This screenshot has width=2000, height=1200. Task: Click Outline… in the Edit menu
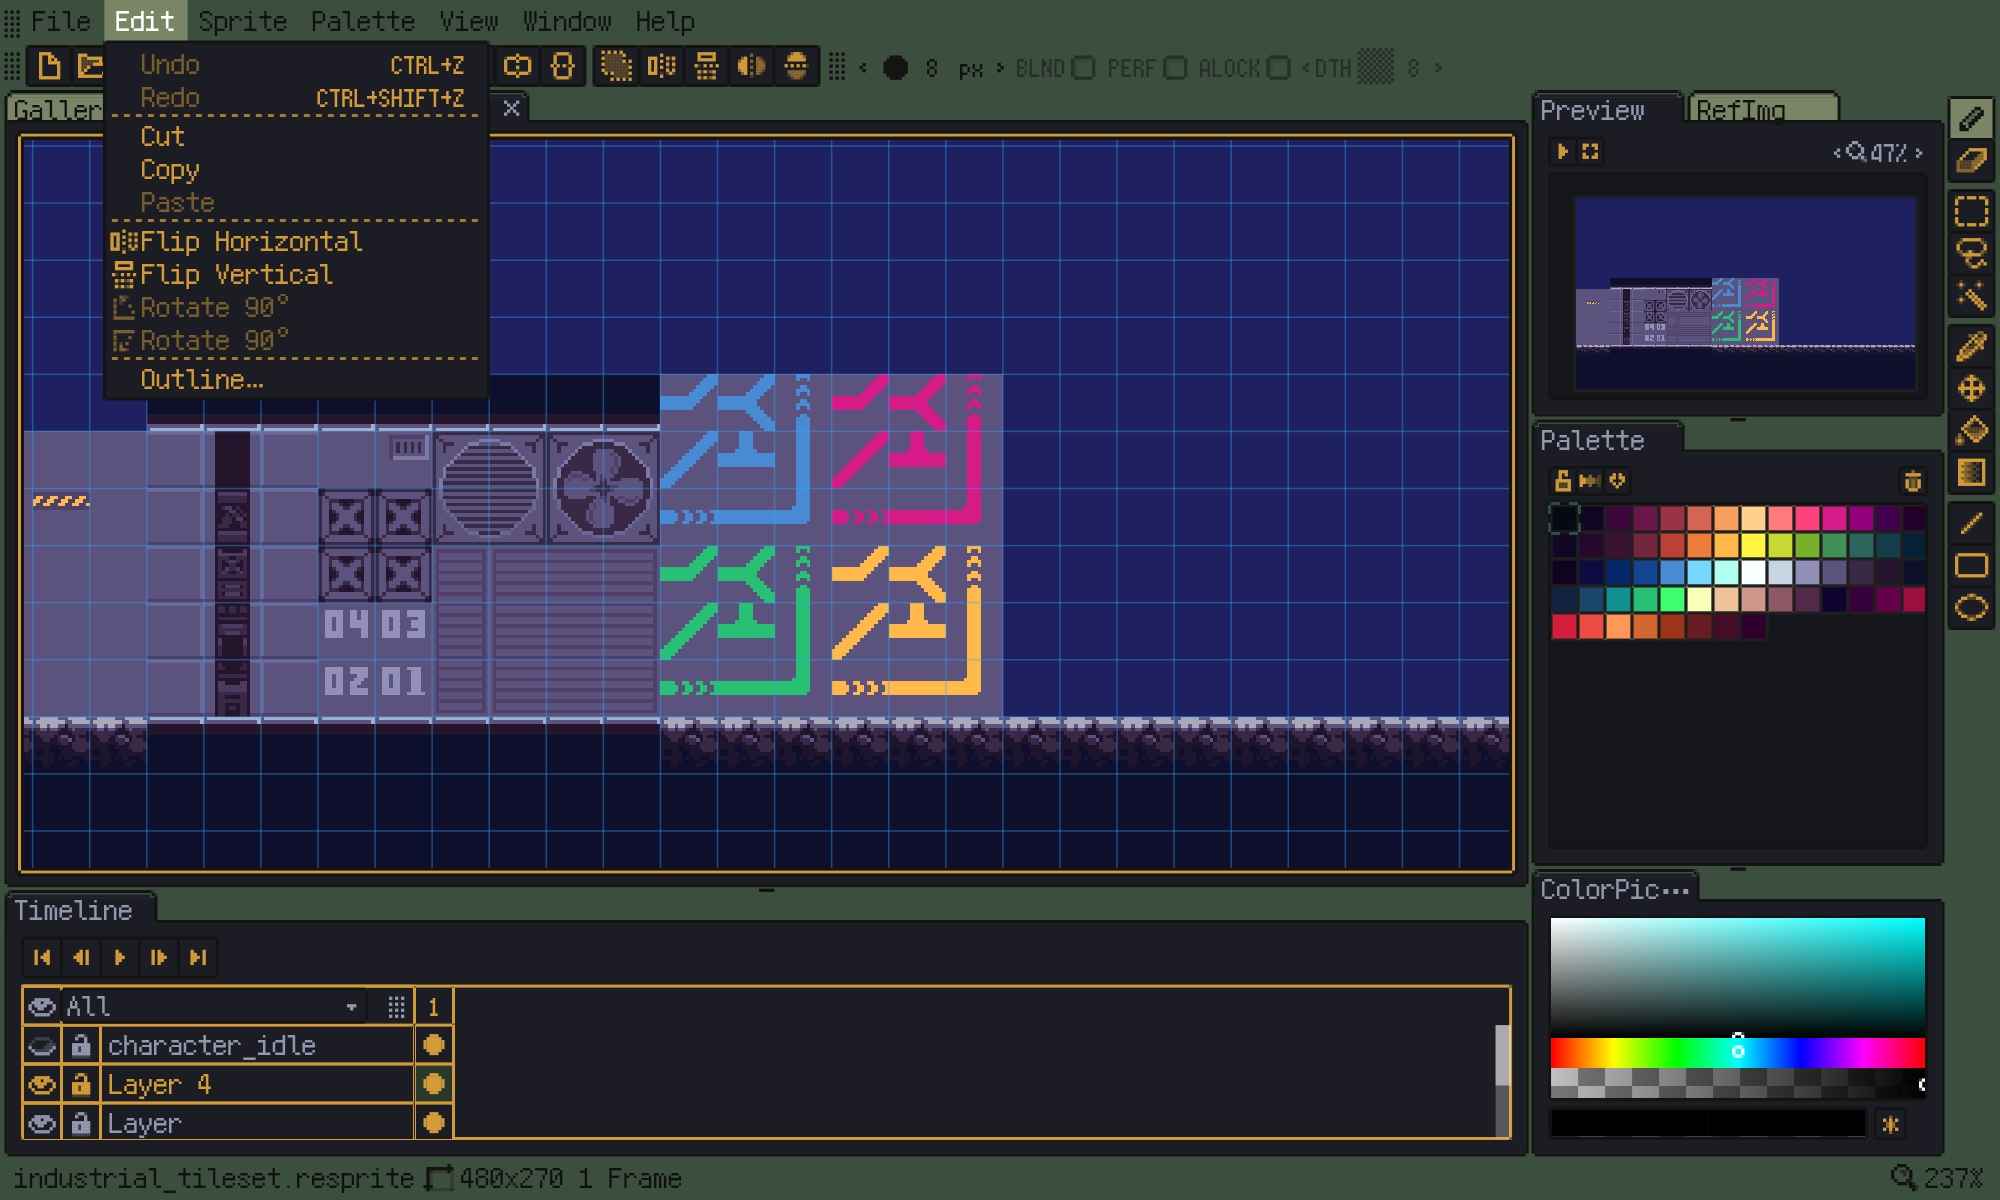click(201, 380)
